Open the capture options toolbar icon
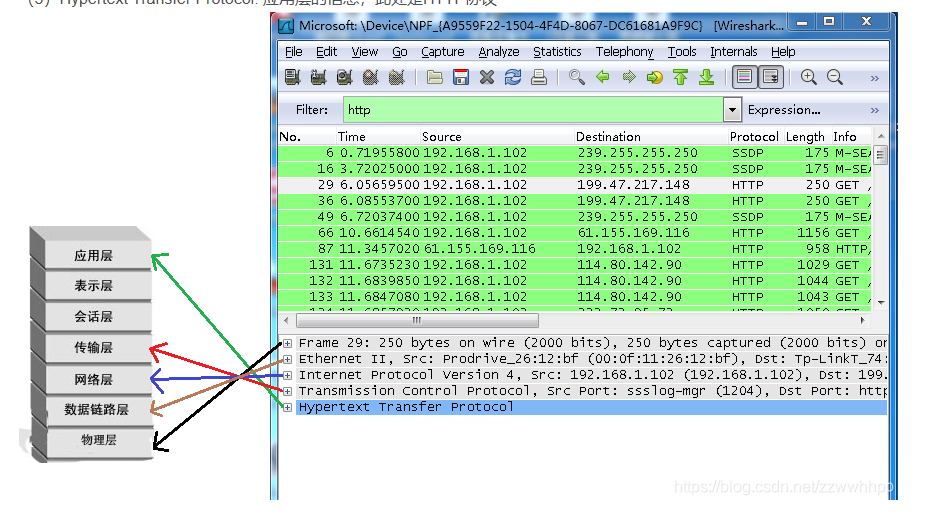 [x=319, y=77]
